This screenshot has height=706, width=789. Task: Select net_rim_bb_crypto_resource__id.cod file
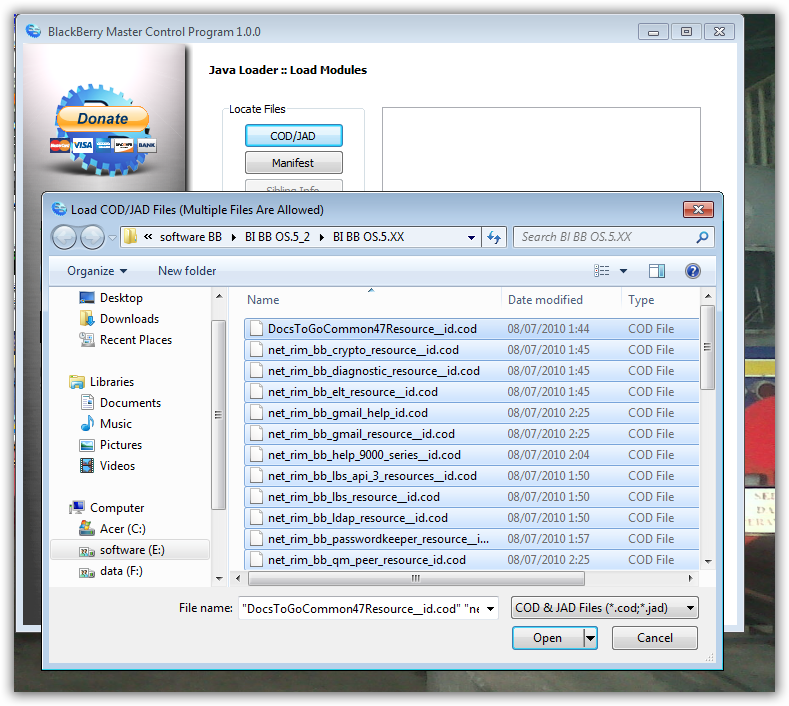[471, 350]
